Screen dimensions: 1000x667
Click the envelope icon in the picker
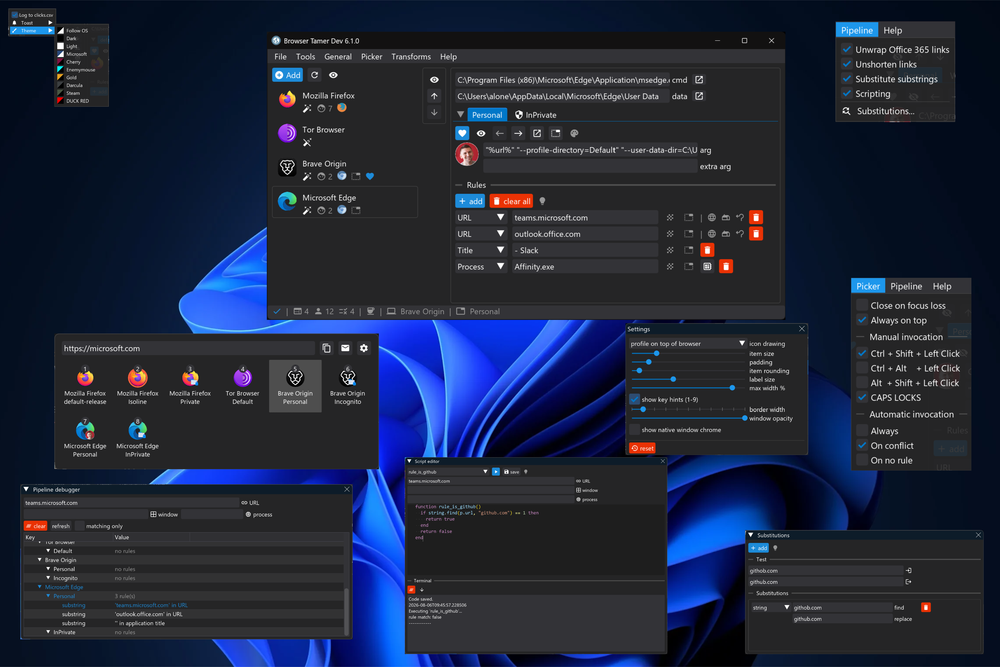[x=345, y=348]
